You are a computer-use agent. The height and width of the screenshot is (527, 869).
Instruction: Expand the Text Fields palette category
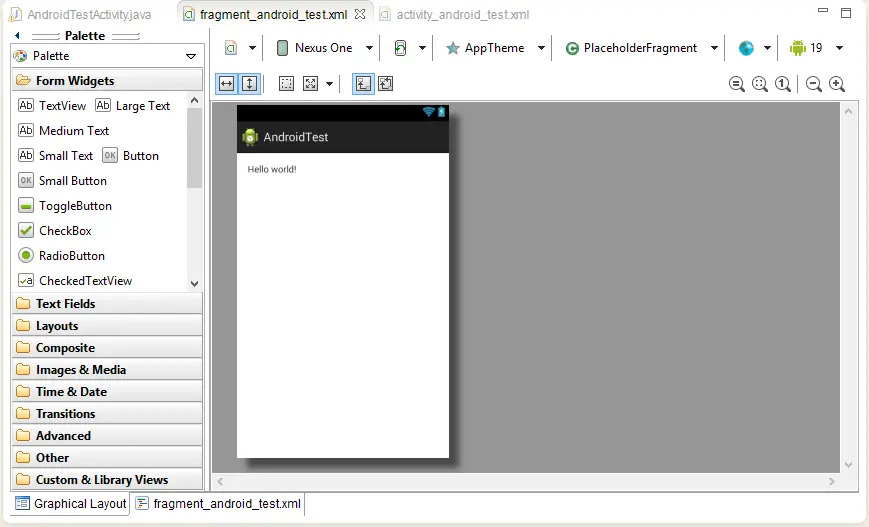click(65, 303)
